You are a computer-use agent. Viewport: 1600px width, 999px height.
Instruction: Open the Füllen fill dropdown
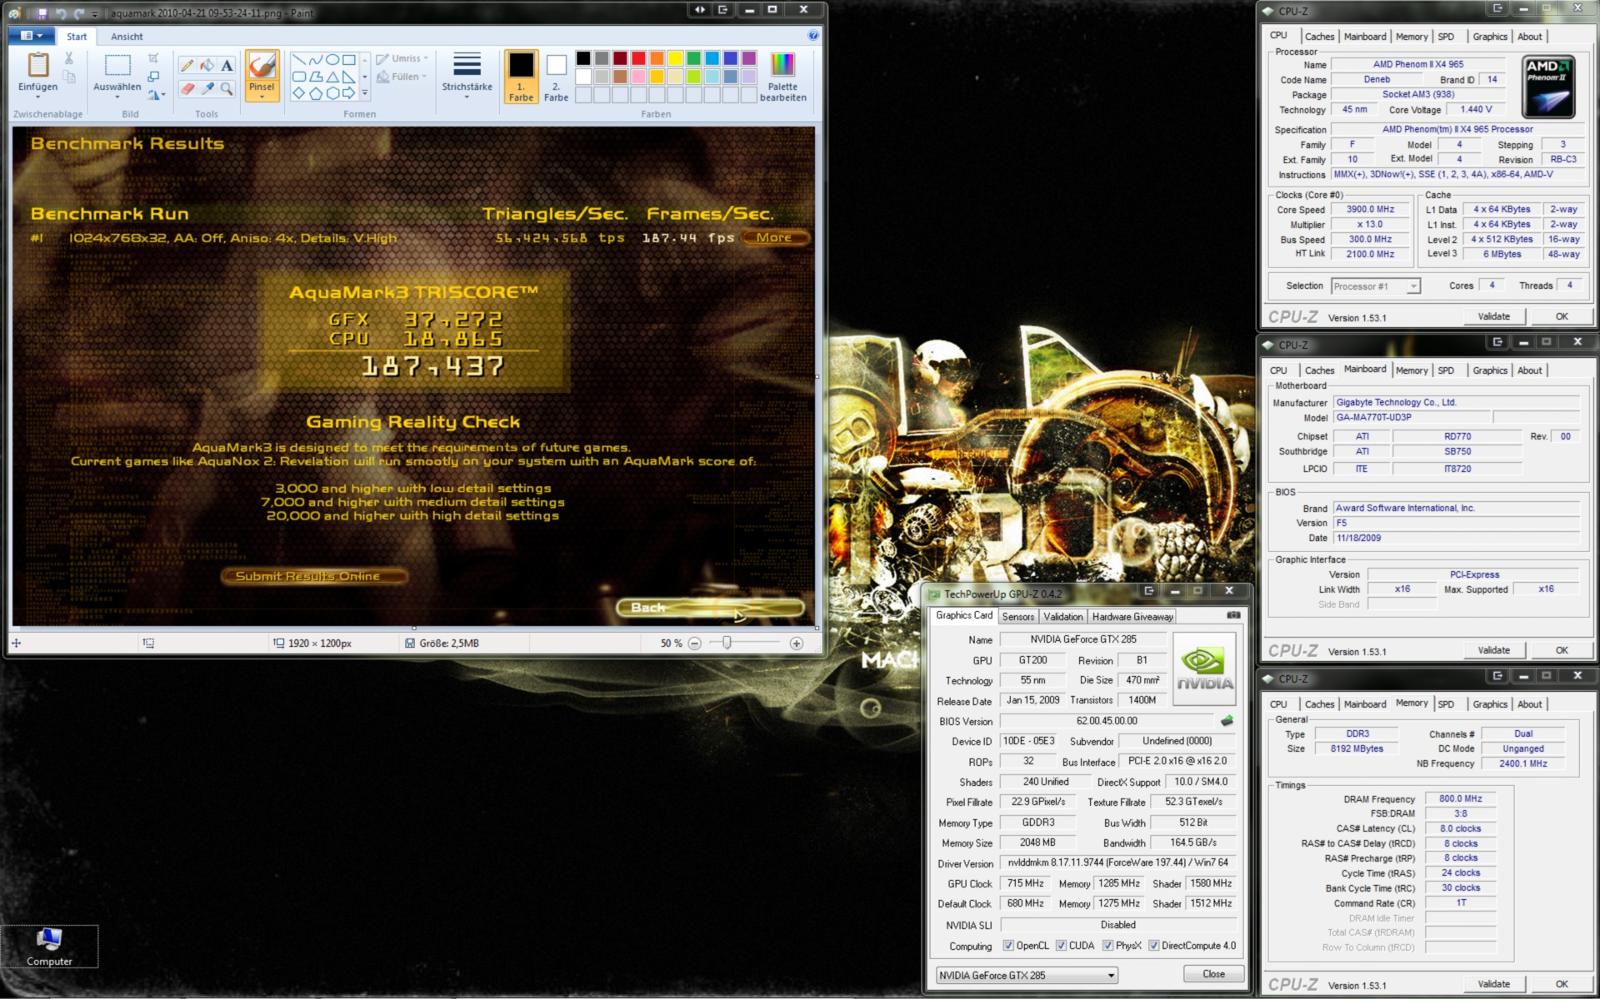402,77
